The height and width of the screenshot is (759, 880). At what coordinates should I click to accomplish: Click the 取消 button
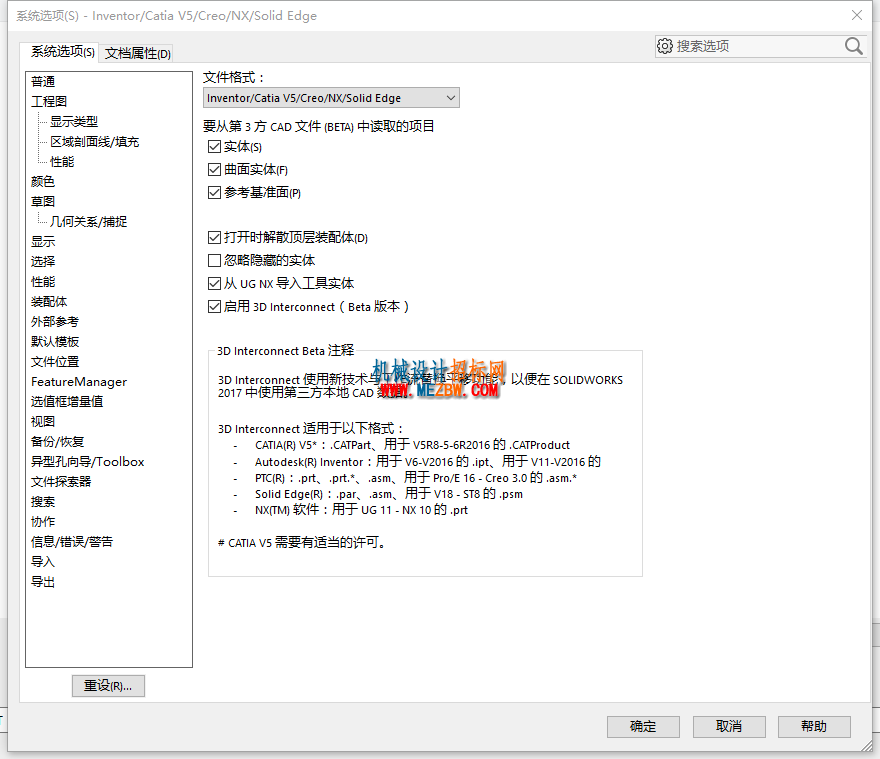(729, 726)
